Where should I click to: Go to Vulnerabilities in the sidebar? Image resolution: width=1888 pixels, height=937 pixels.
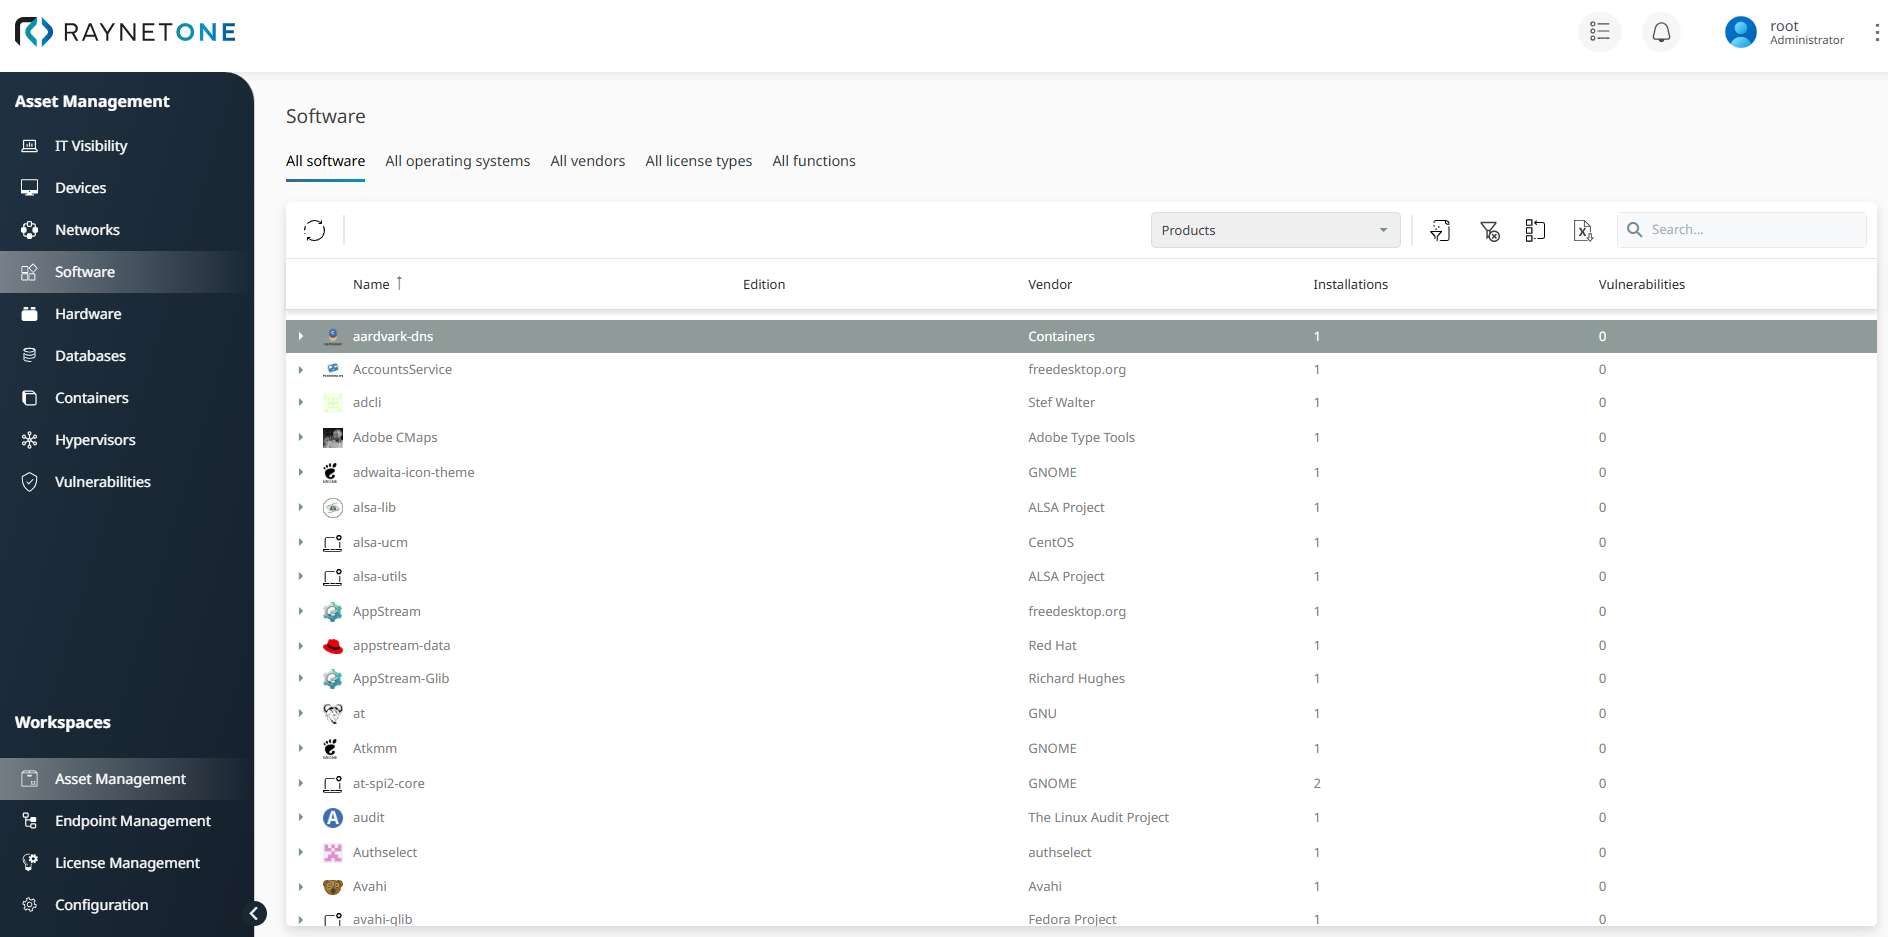[102, 482]
